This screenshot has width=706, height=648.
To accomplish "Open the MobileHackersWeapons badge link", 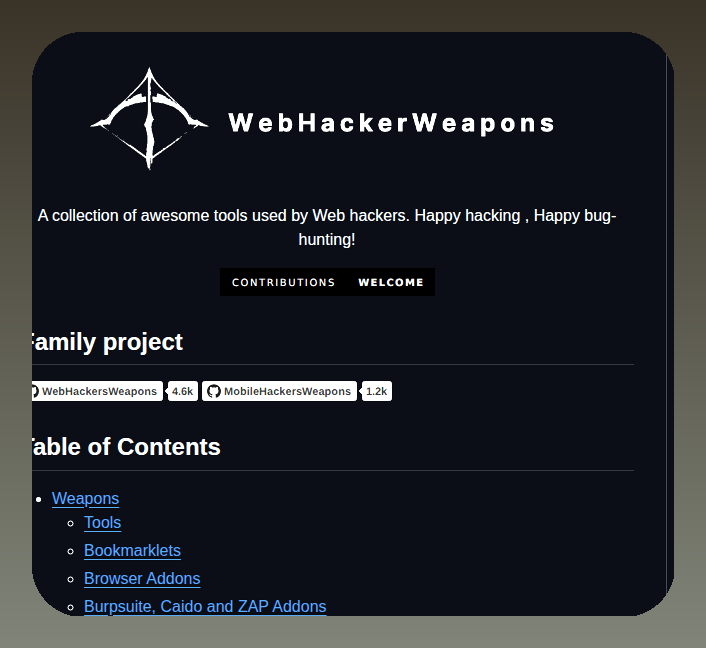I will pyautogui.click(x=280, y=391).
